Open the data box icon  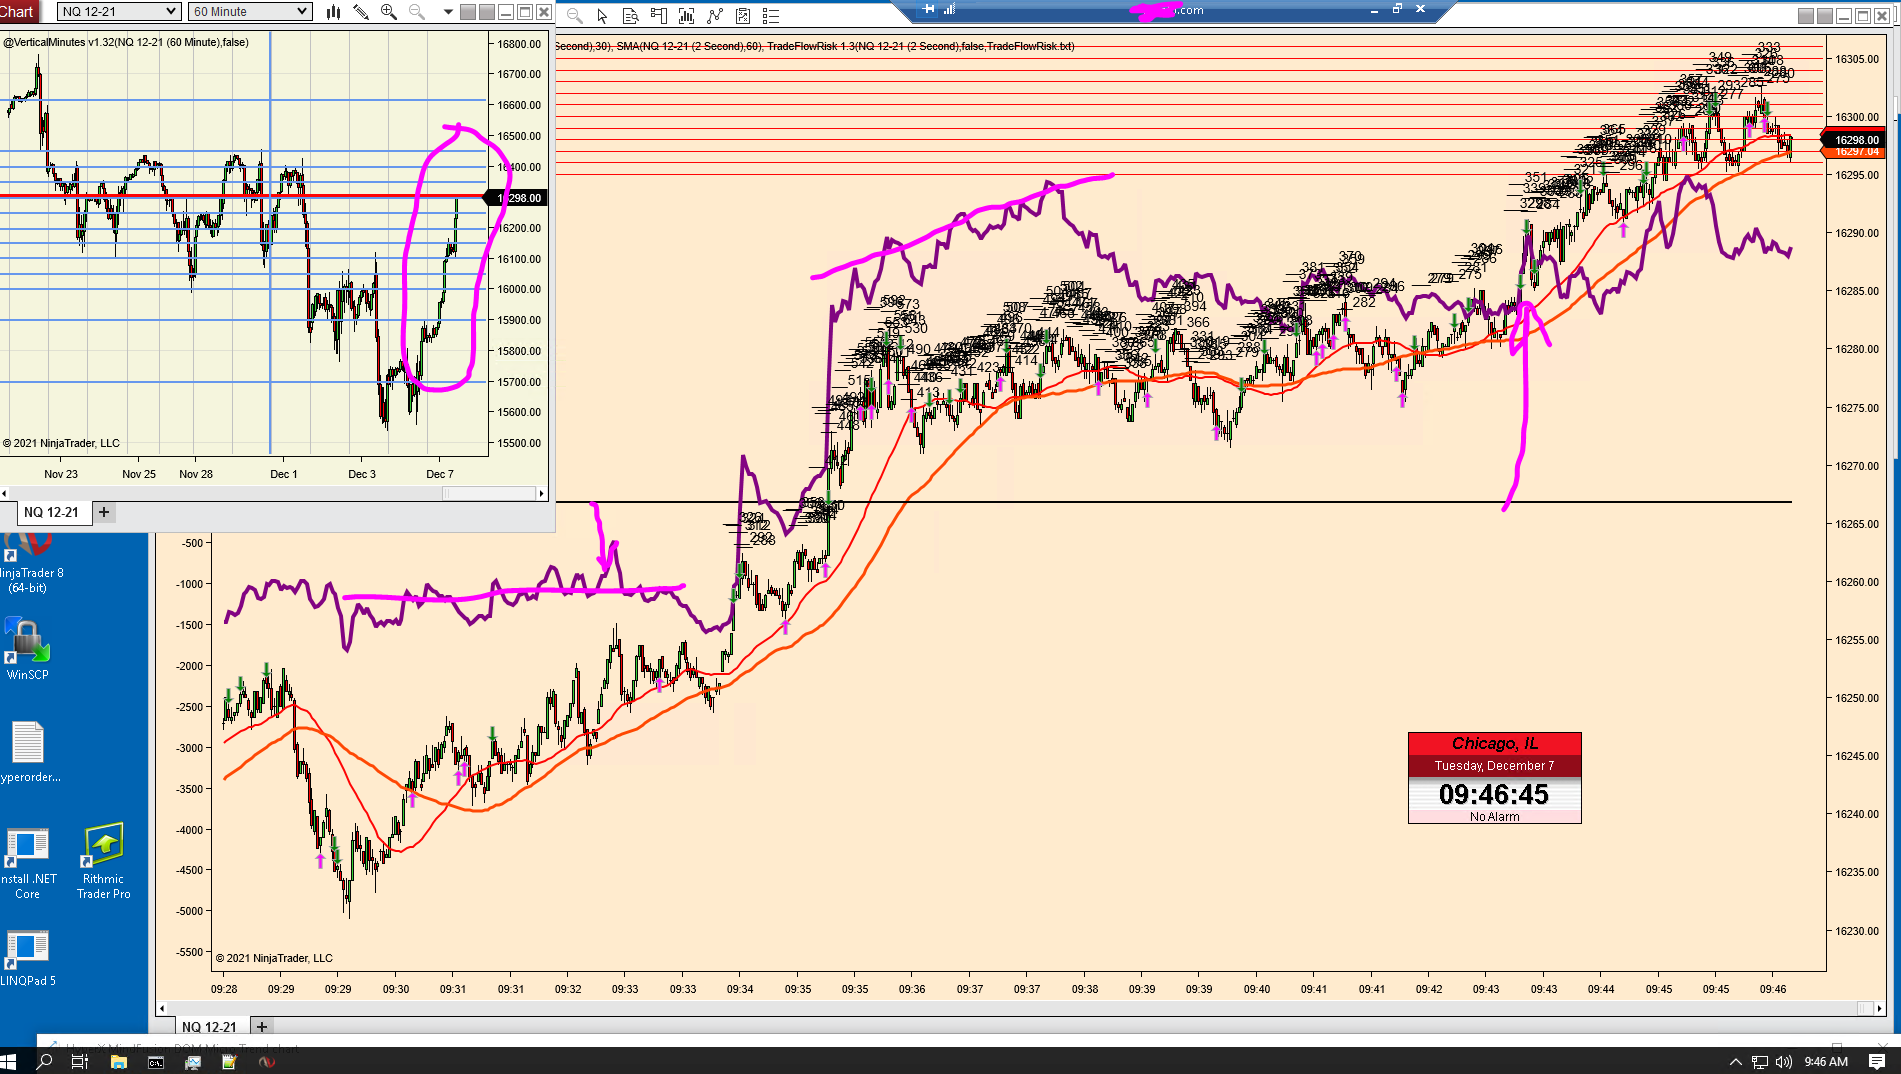coord(630,16)
